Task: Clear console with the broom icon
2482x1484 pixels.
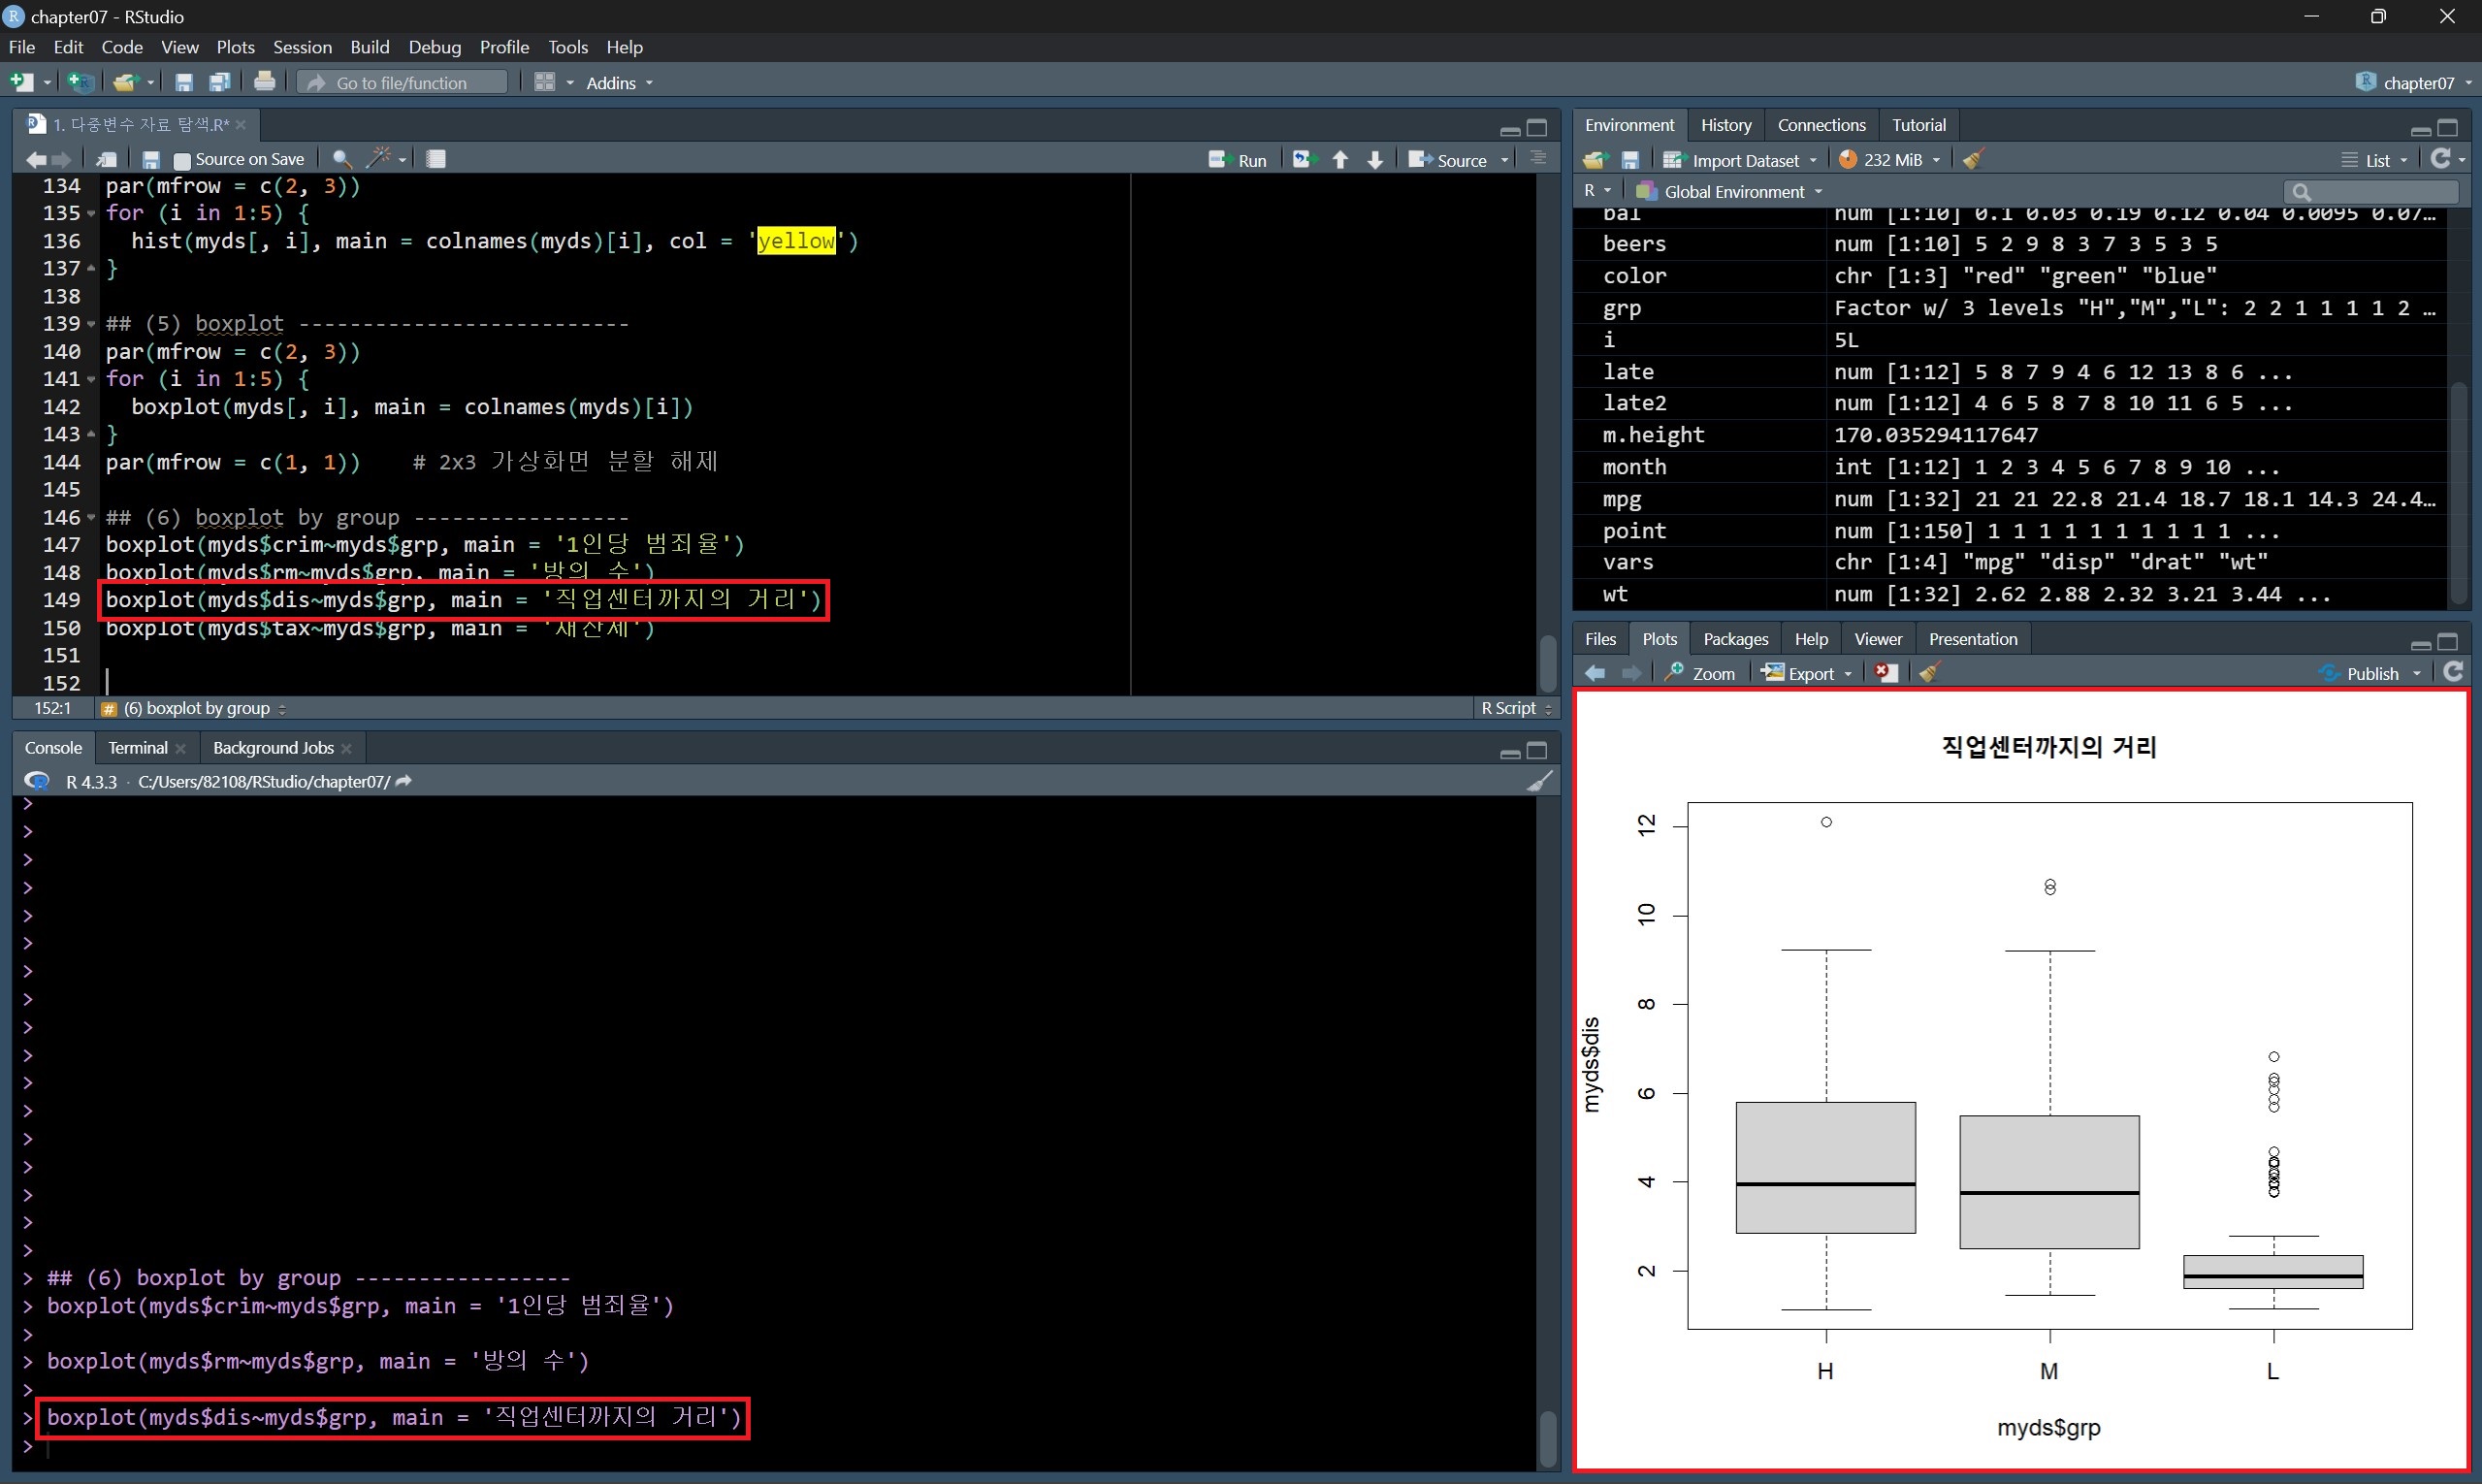Action: pyautogui.click(x=1540, y=781)
